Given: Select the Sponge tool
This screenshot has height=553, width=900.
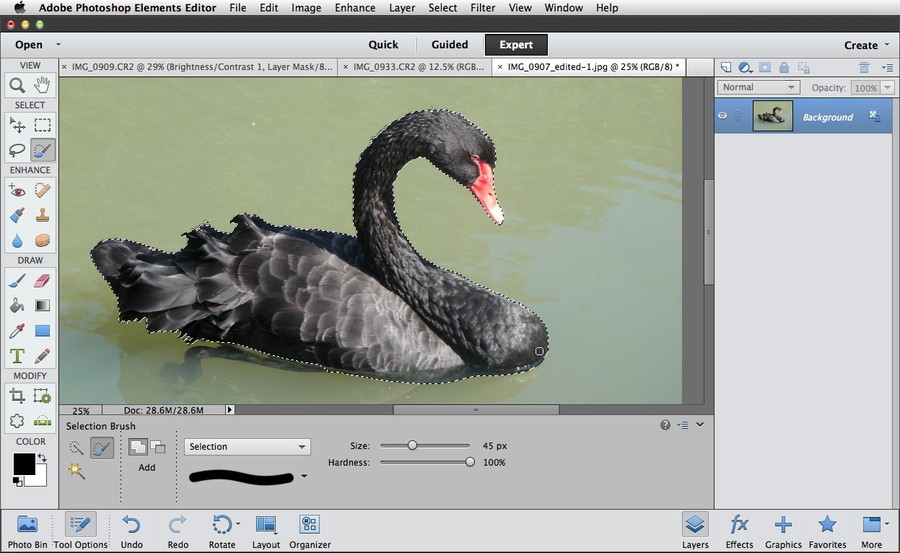Looking at the screenshot, I should 42,240.
